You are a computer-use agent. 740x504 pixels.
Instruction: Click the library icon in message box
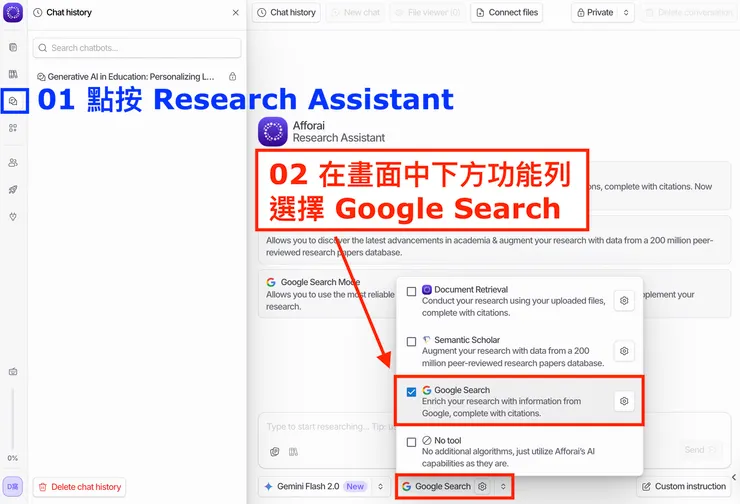293,452
